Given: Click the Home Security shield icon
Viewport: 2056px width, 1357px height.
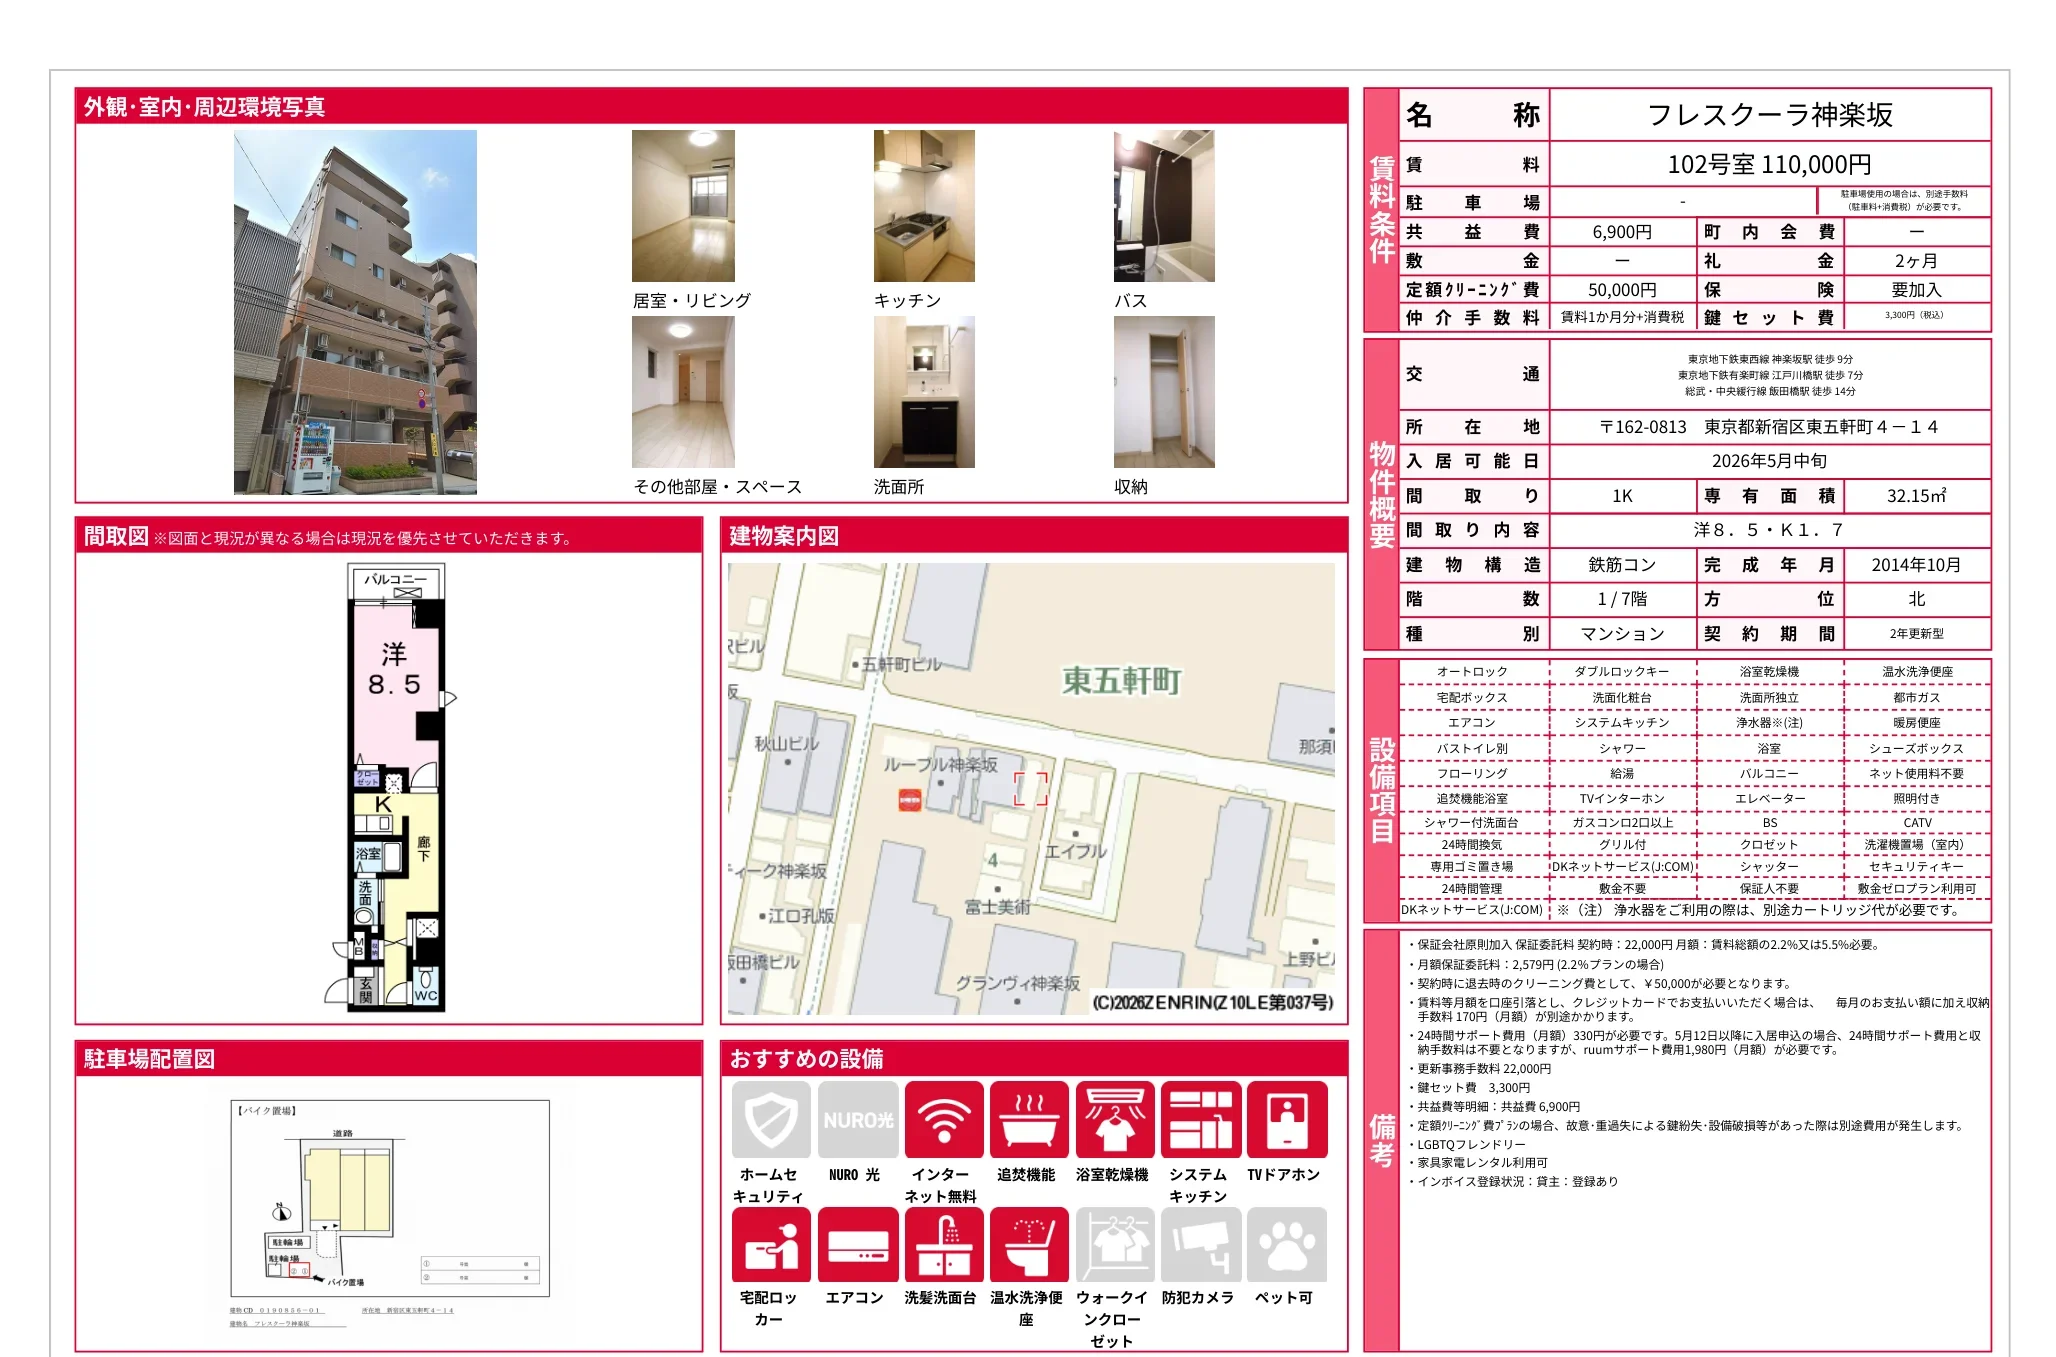Looking at the screenshot, I should [x=770, y=1119].
